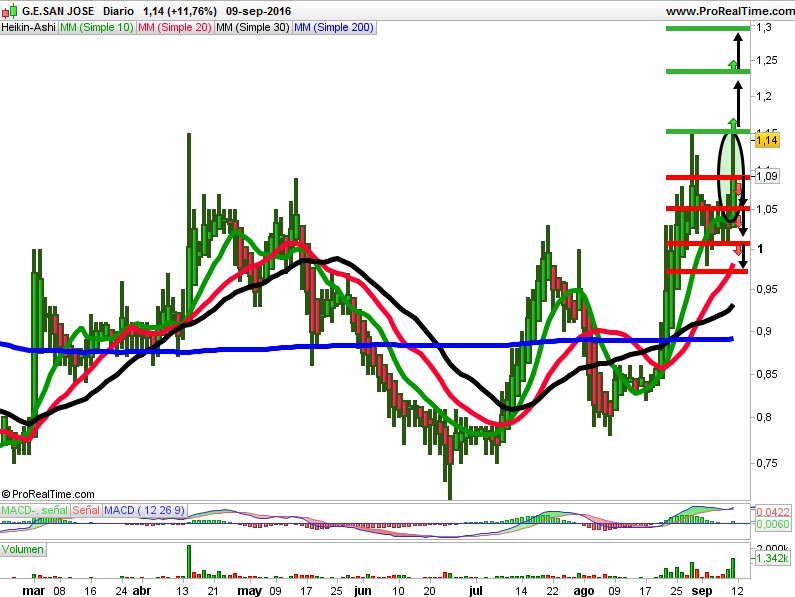
Task: Click the 1,3 price axis label
Action: (764, 27)
